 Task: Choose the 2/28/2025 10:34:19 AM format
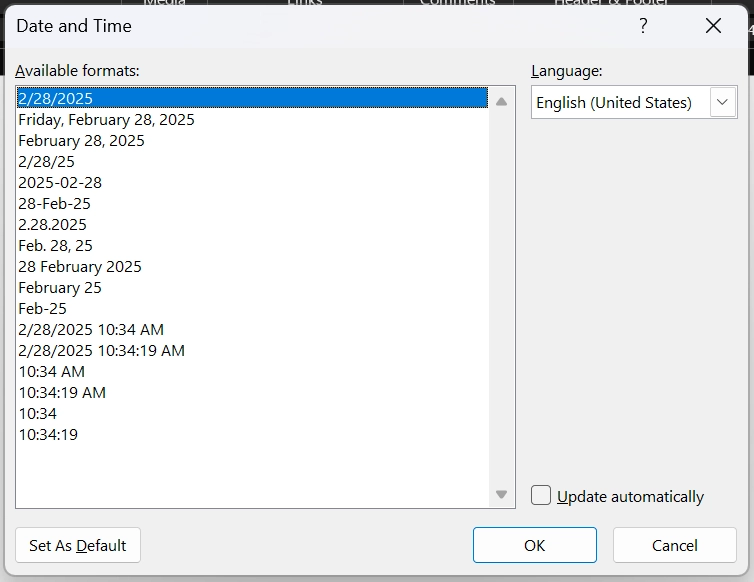pos(101,350)
